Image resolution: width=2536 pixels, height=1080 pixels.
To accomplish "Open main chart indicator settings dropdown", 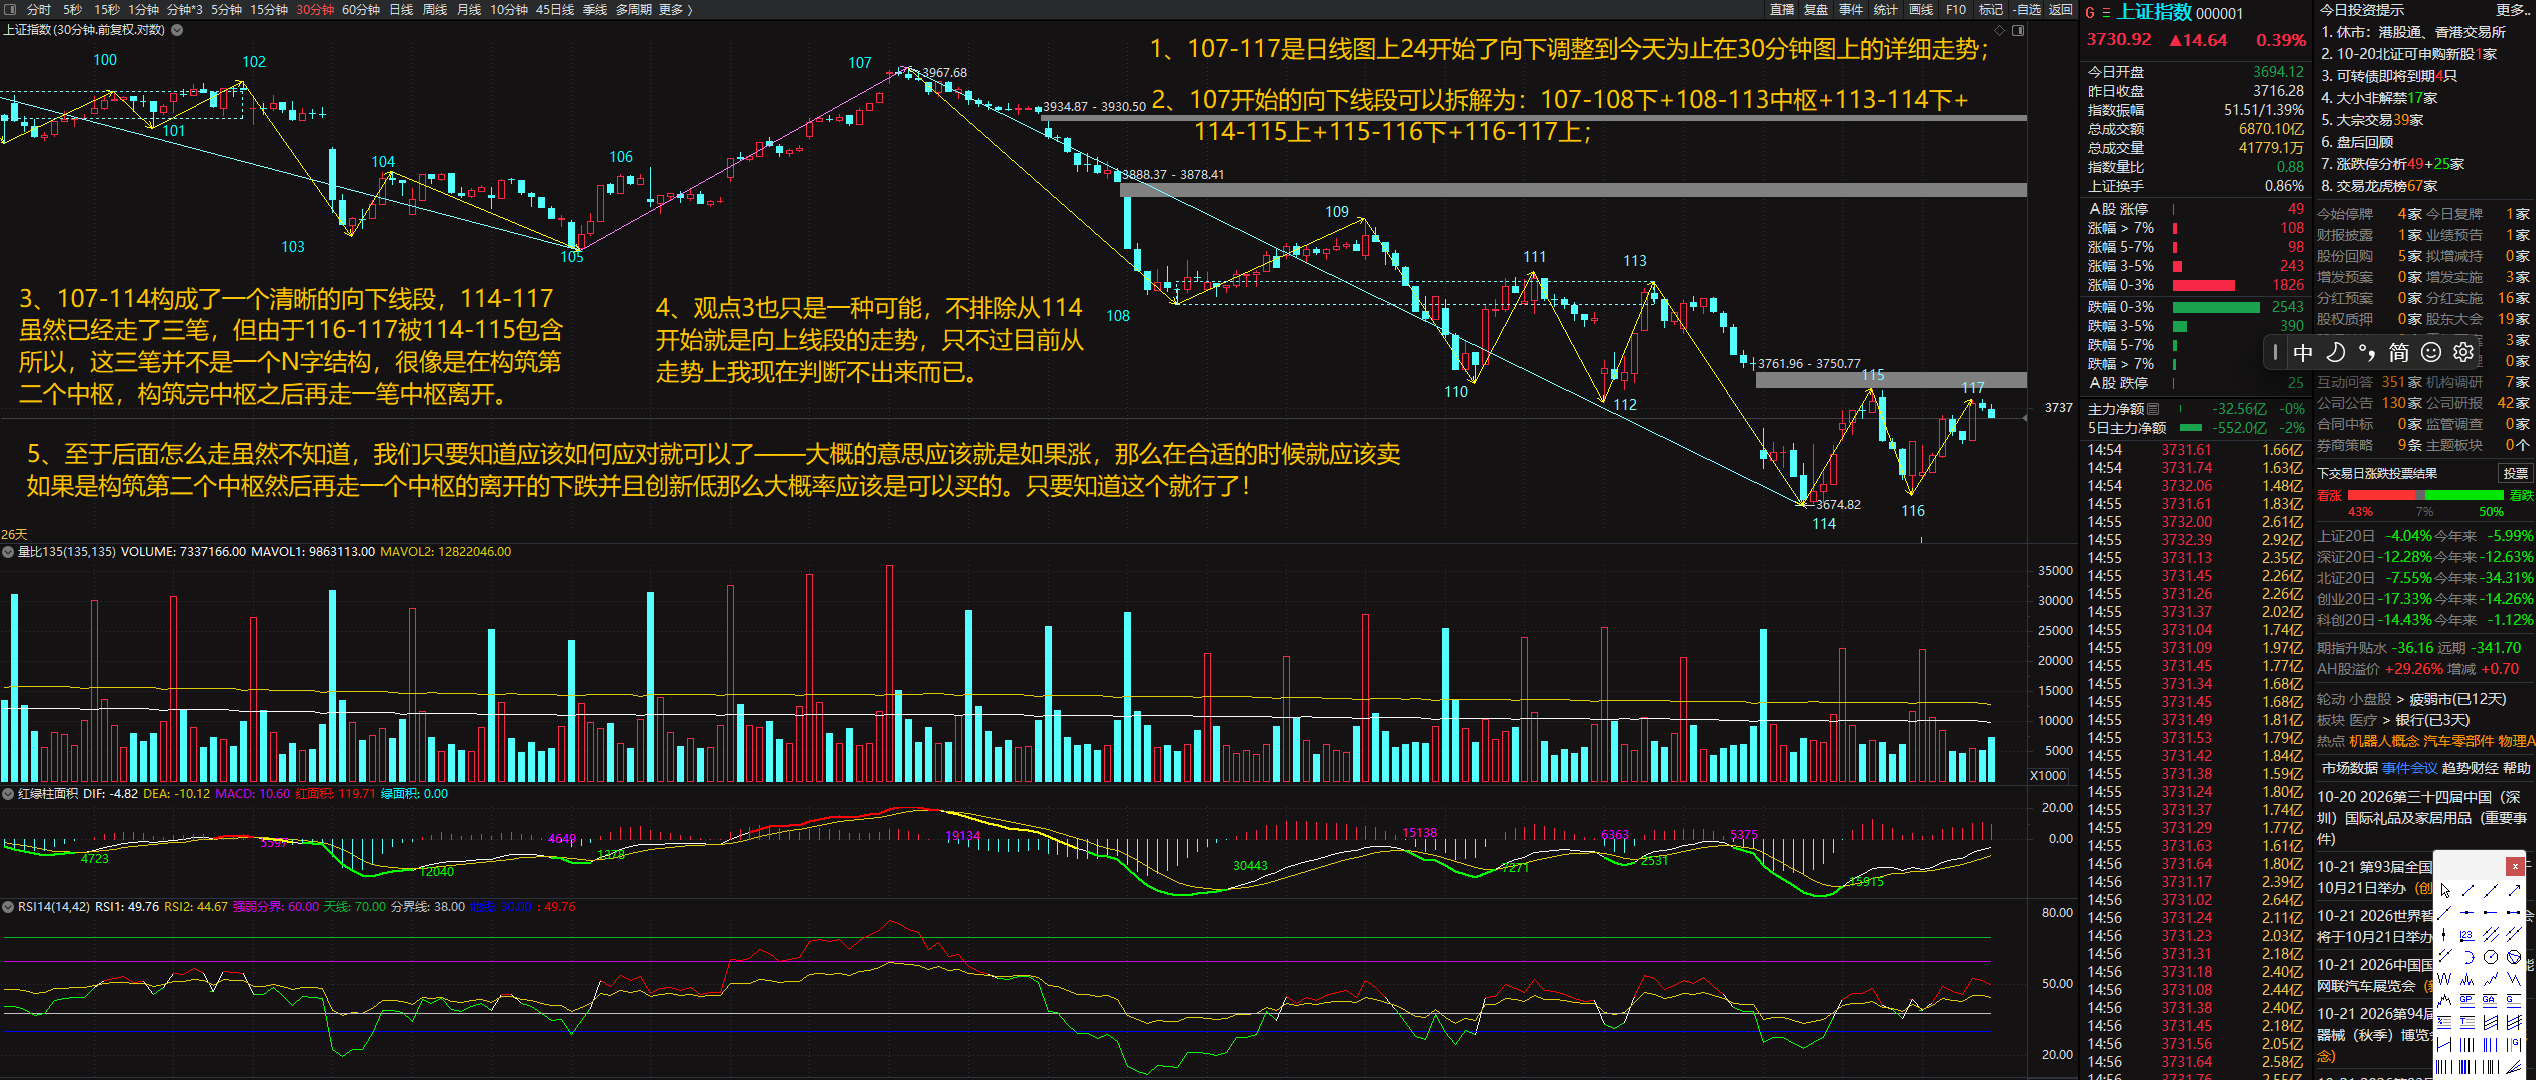I will [177, 30].
